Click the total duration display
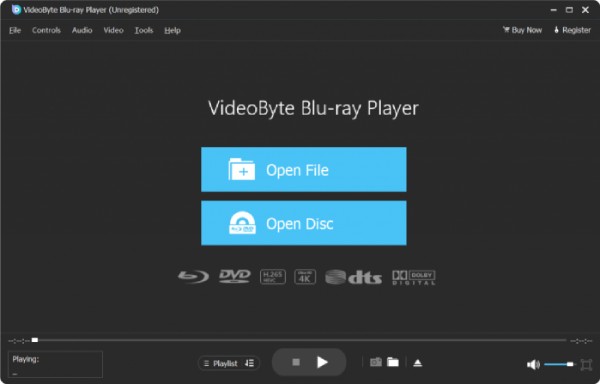 pyautogui.click(x=581, y=341)
